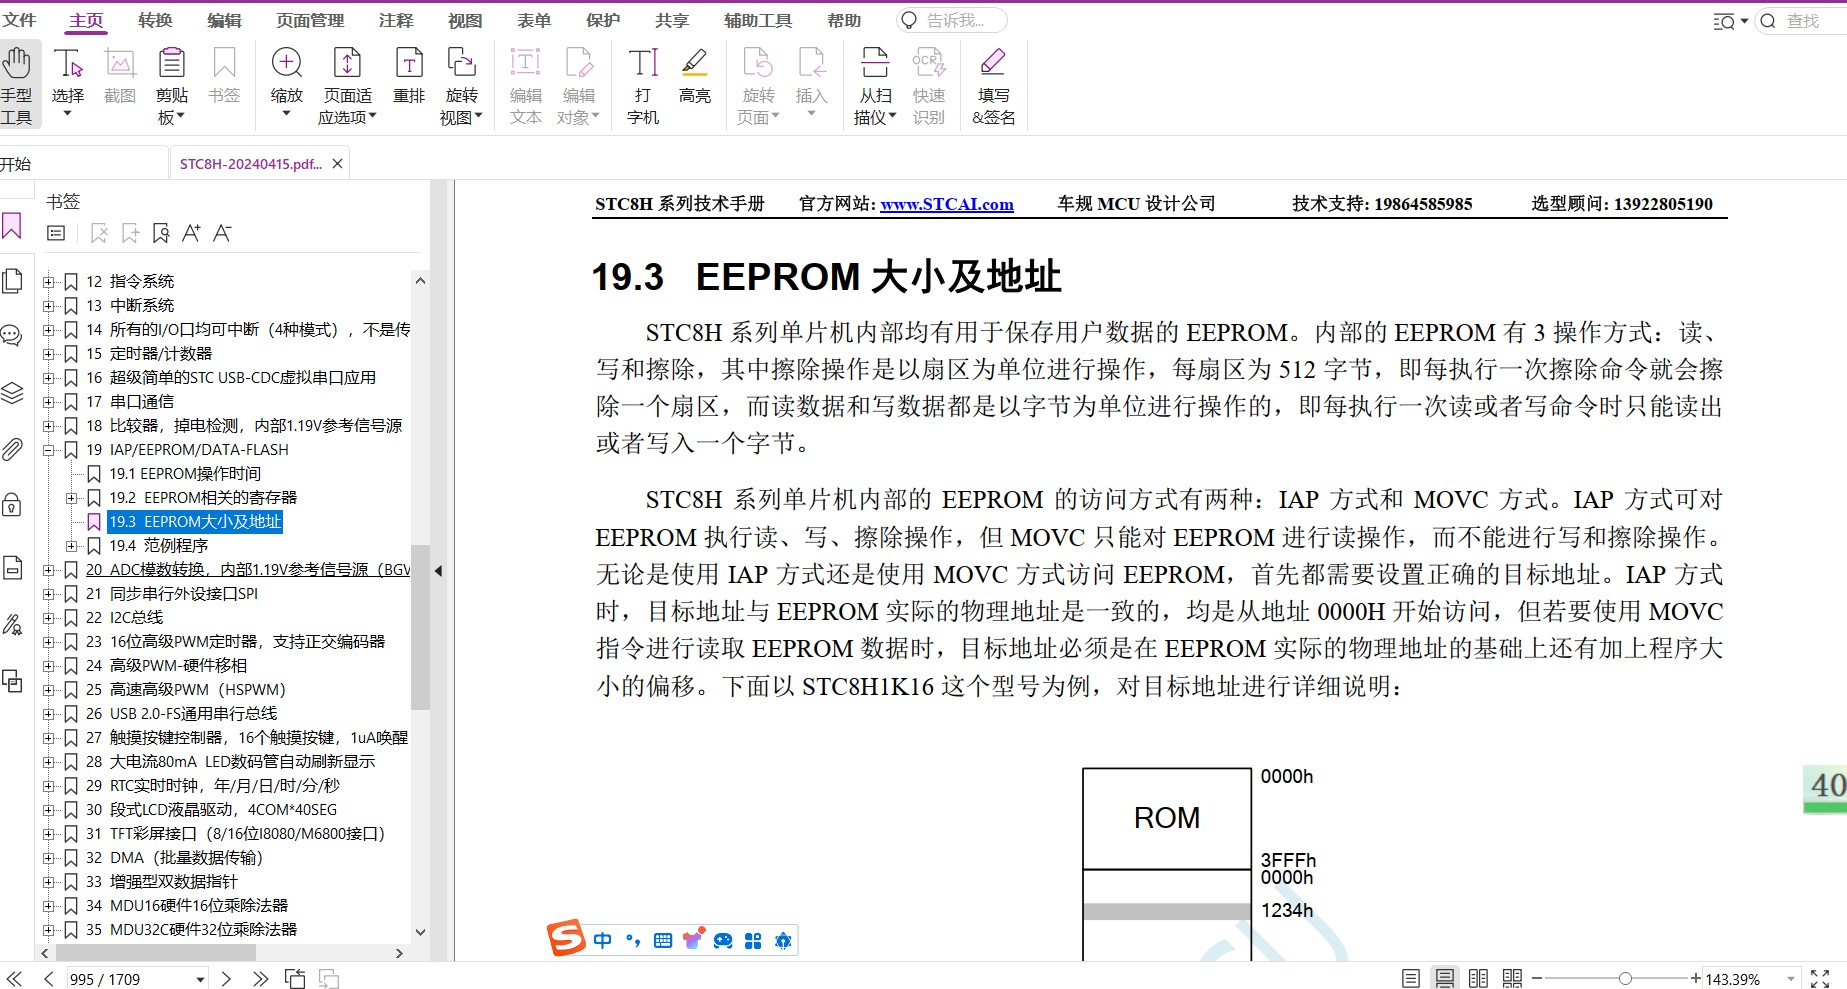Open Fill & Sign (填写&签名)

point(993,86)
